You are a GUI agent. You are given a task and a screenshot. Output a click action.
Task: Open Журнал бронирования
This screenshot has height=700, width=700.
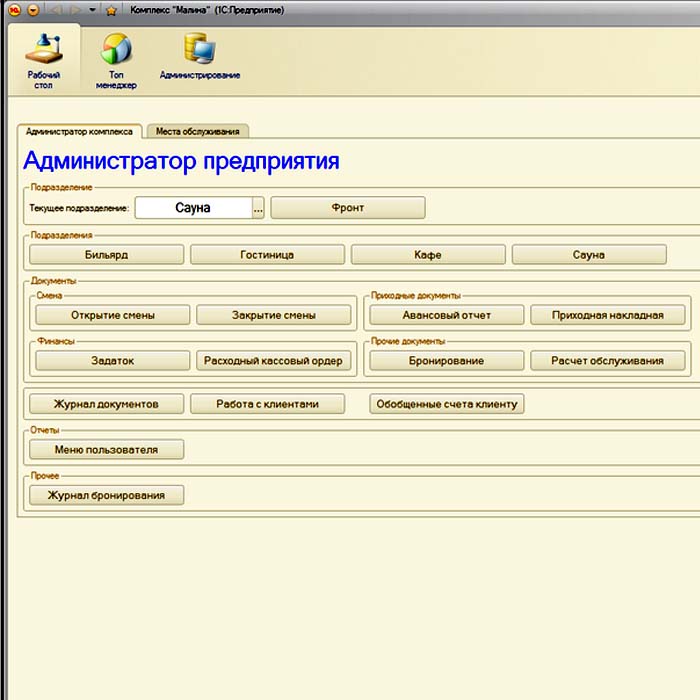point(107,495)
